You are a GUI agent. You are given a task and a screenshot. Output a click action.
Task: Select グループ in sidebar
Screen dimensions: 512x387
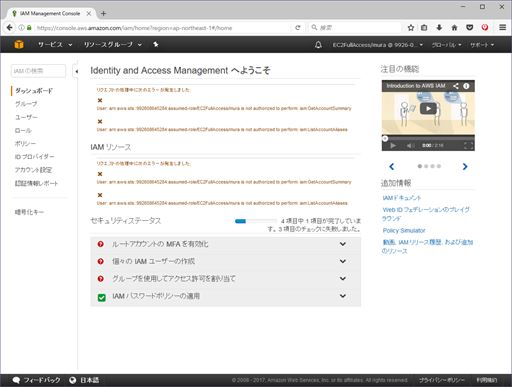click(26, 104)
